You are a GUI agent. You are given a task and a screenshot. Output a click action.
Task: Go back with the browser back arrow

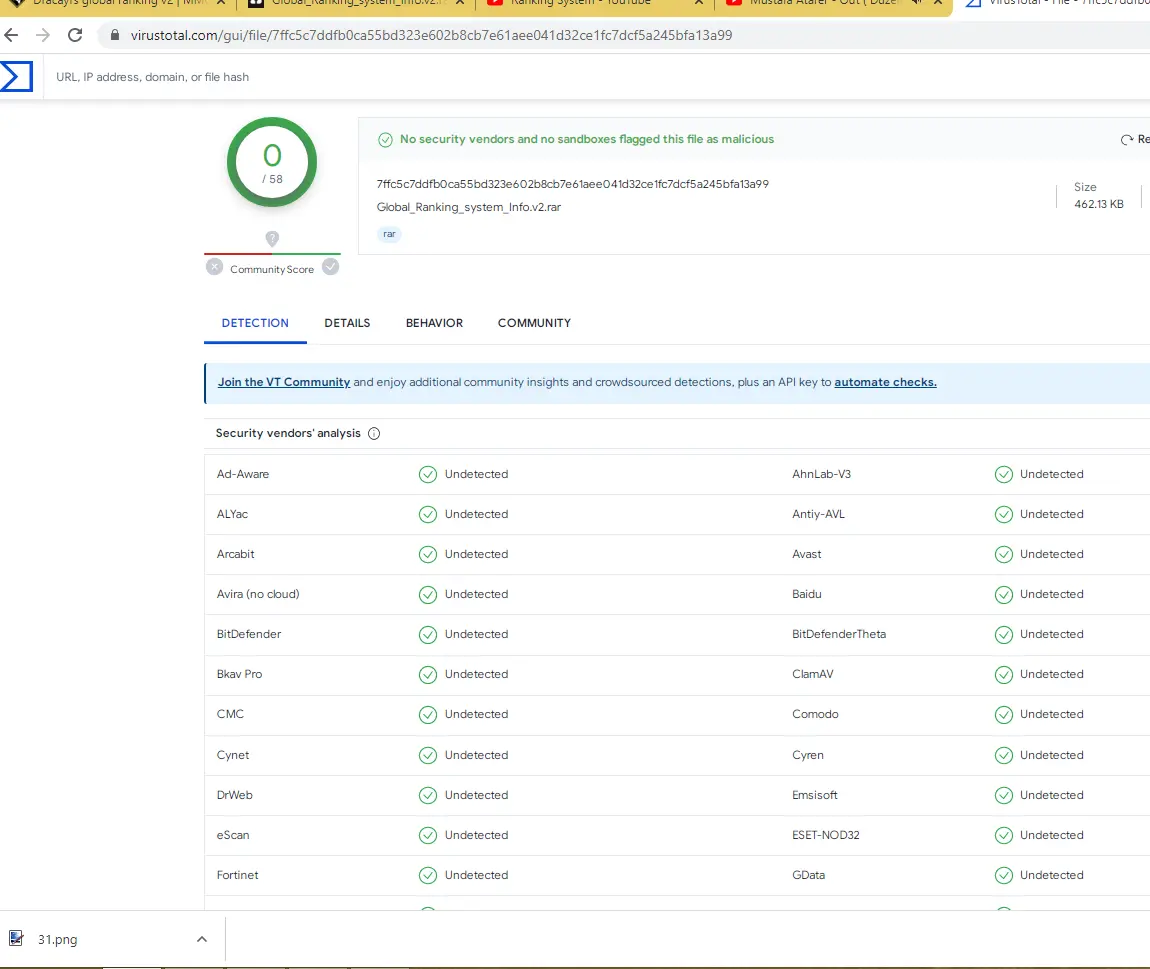coord(11,34)
